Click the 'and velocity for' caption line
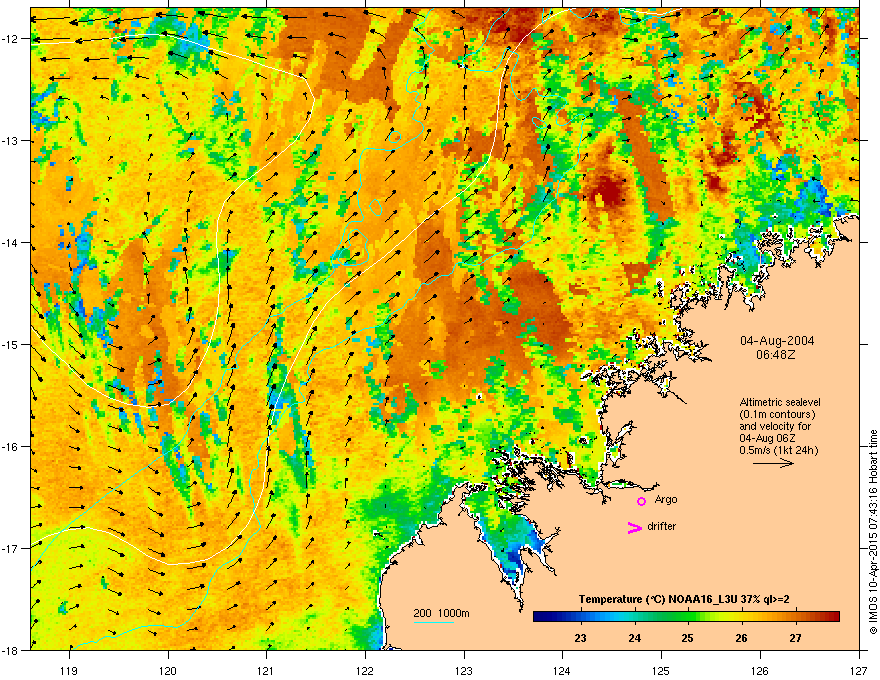The height and width of the screenshot is (680, 880). pos(775,426)
